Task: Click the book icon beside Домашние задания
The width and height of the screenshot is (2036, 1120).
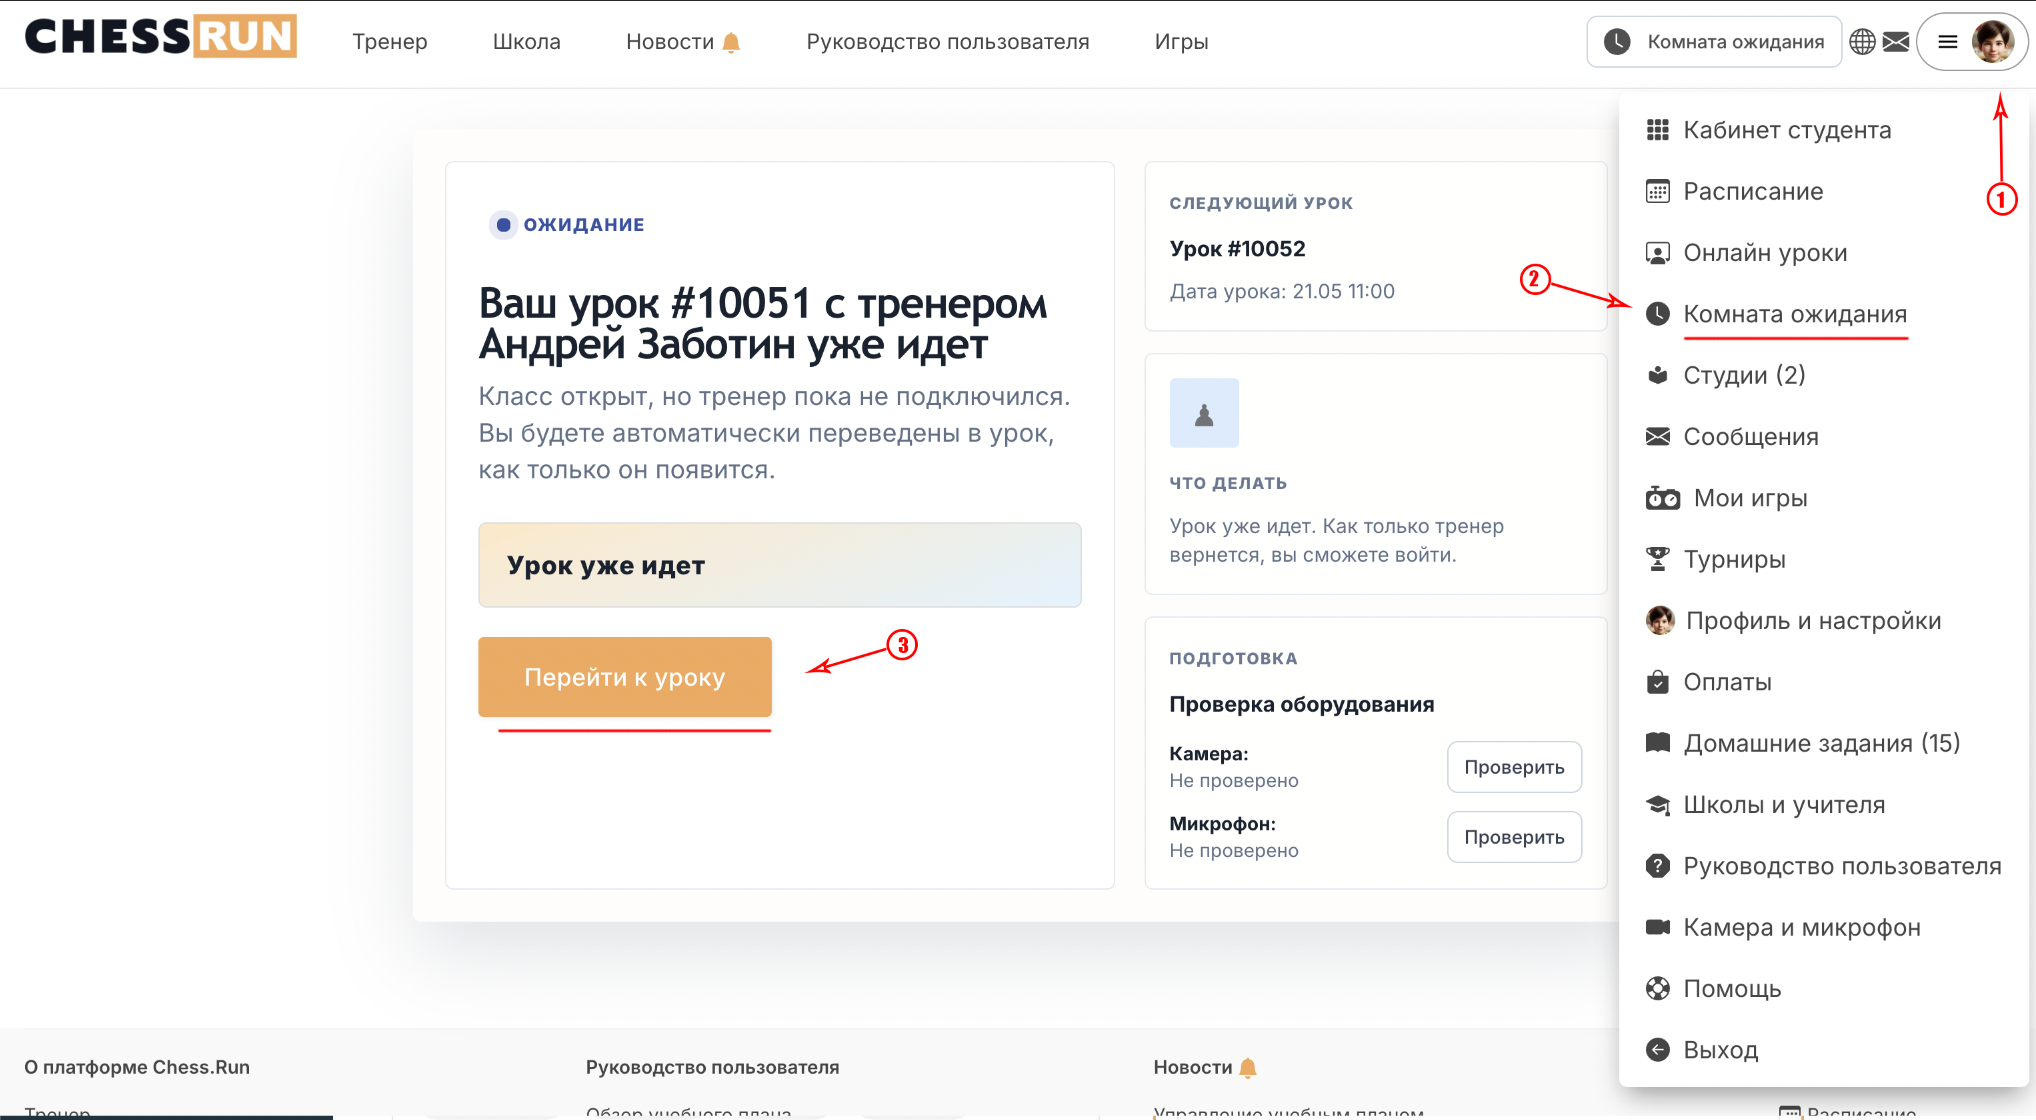Action: 1658,743
